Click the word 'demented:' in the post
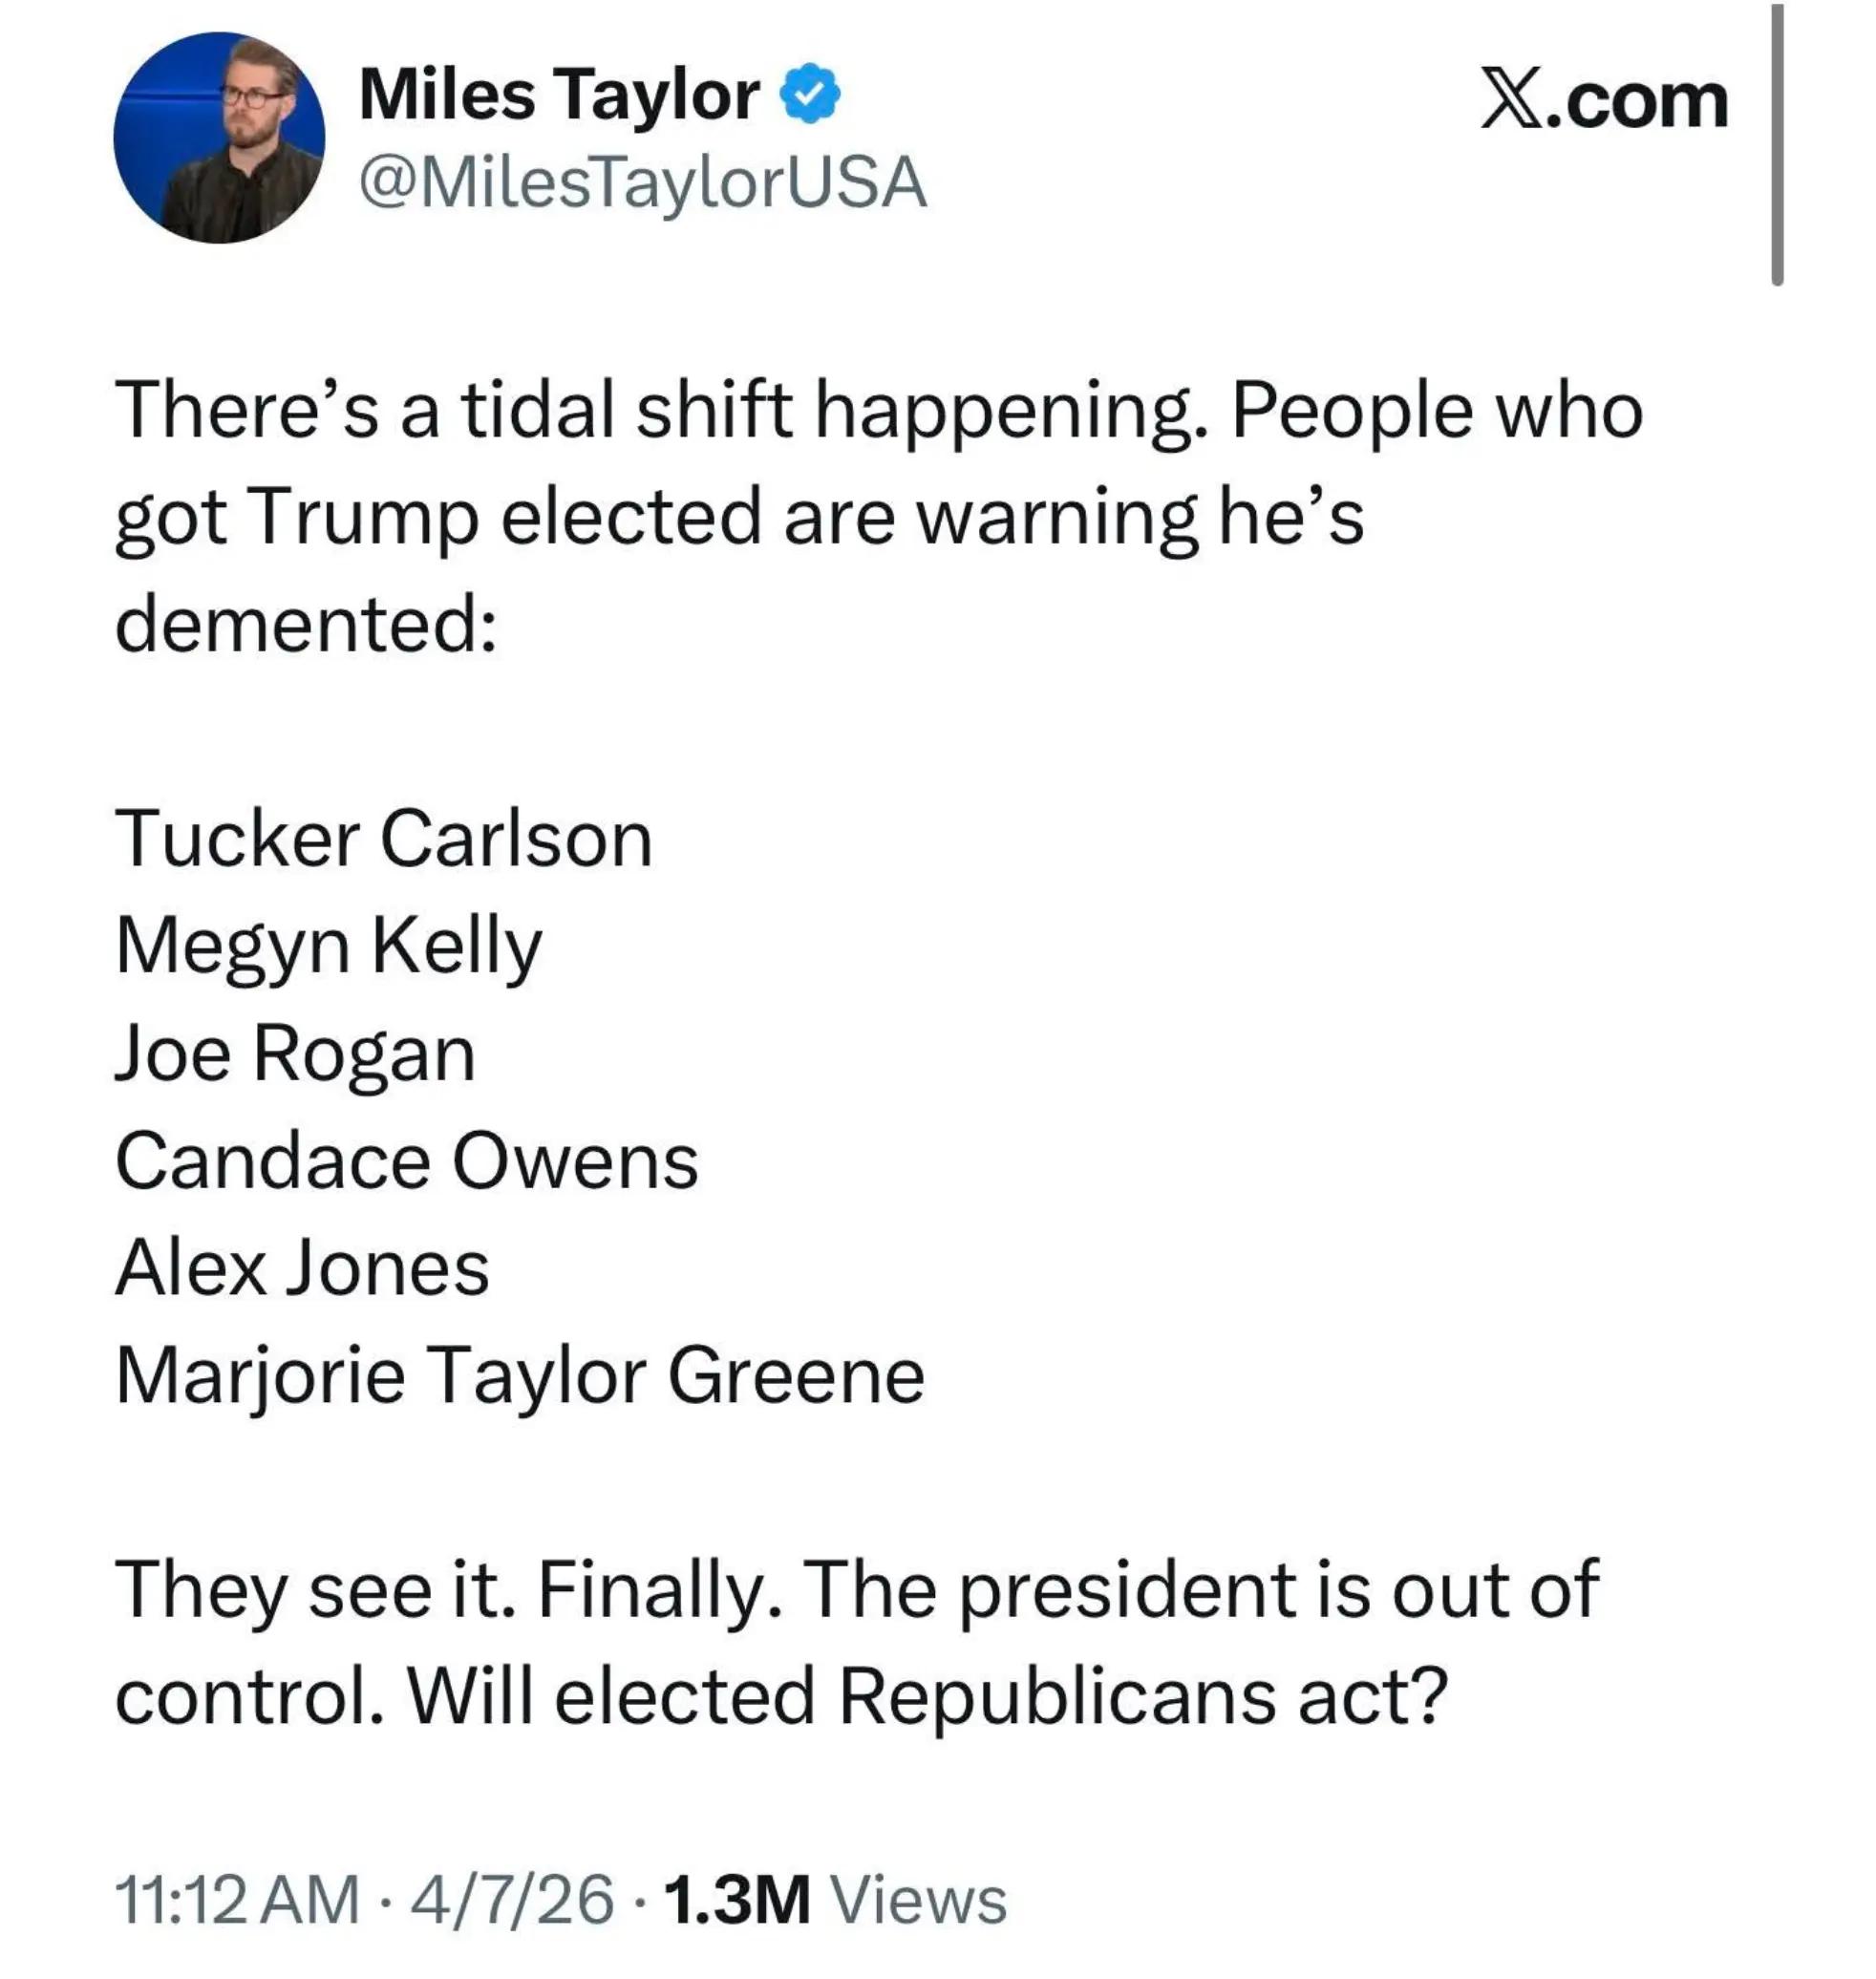Viewport: 1876px width, 1979px height. (x=306, y=625)
